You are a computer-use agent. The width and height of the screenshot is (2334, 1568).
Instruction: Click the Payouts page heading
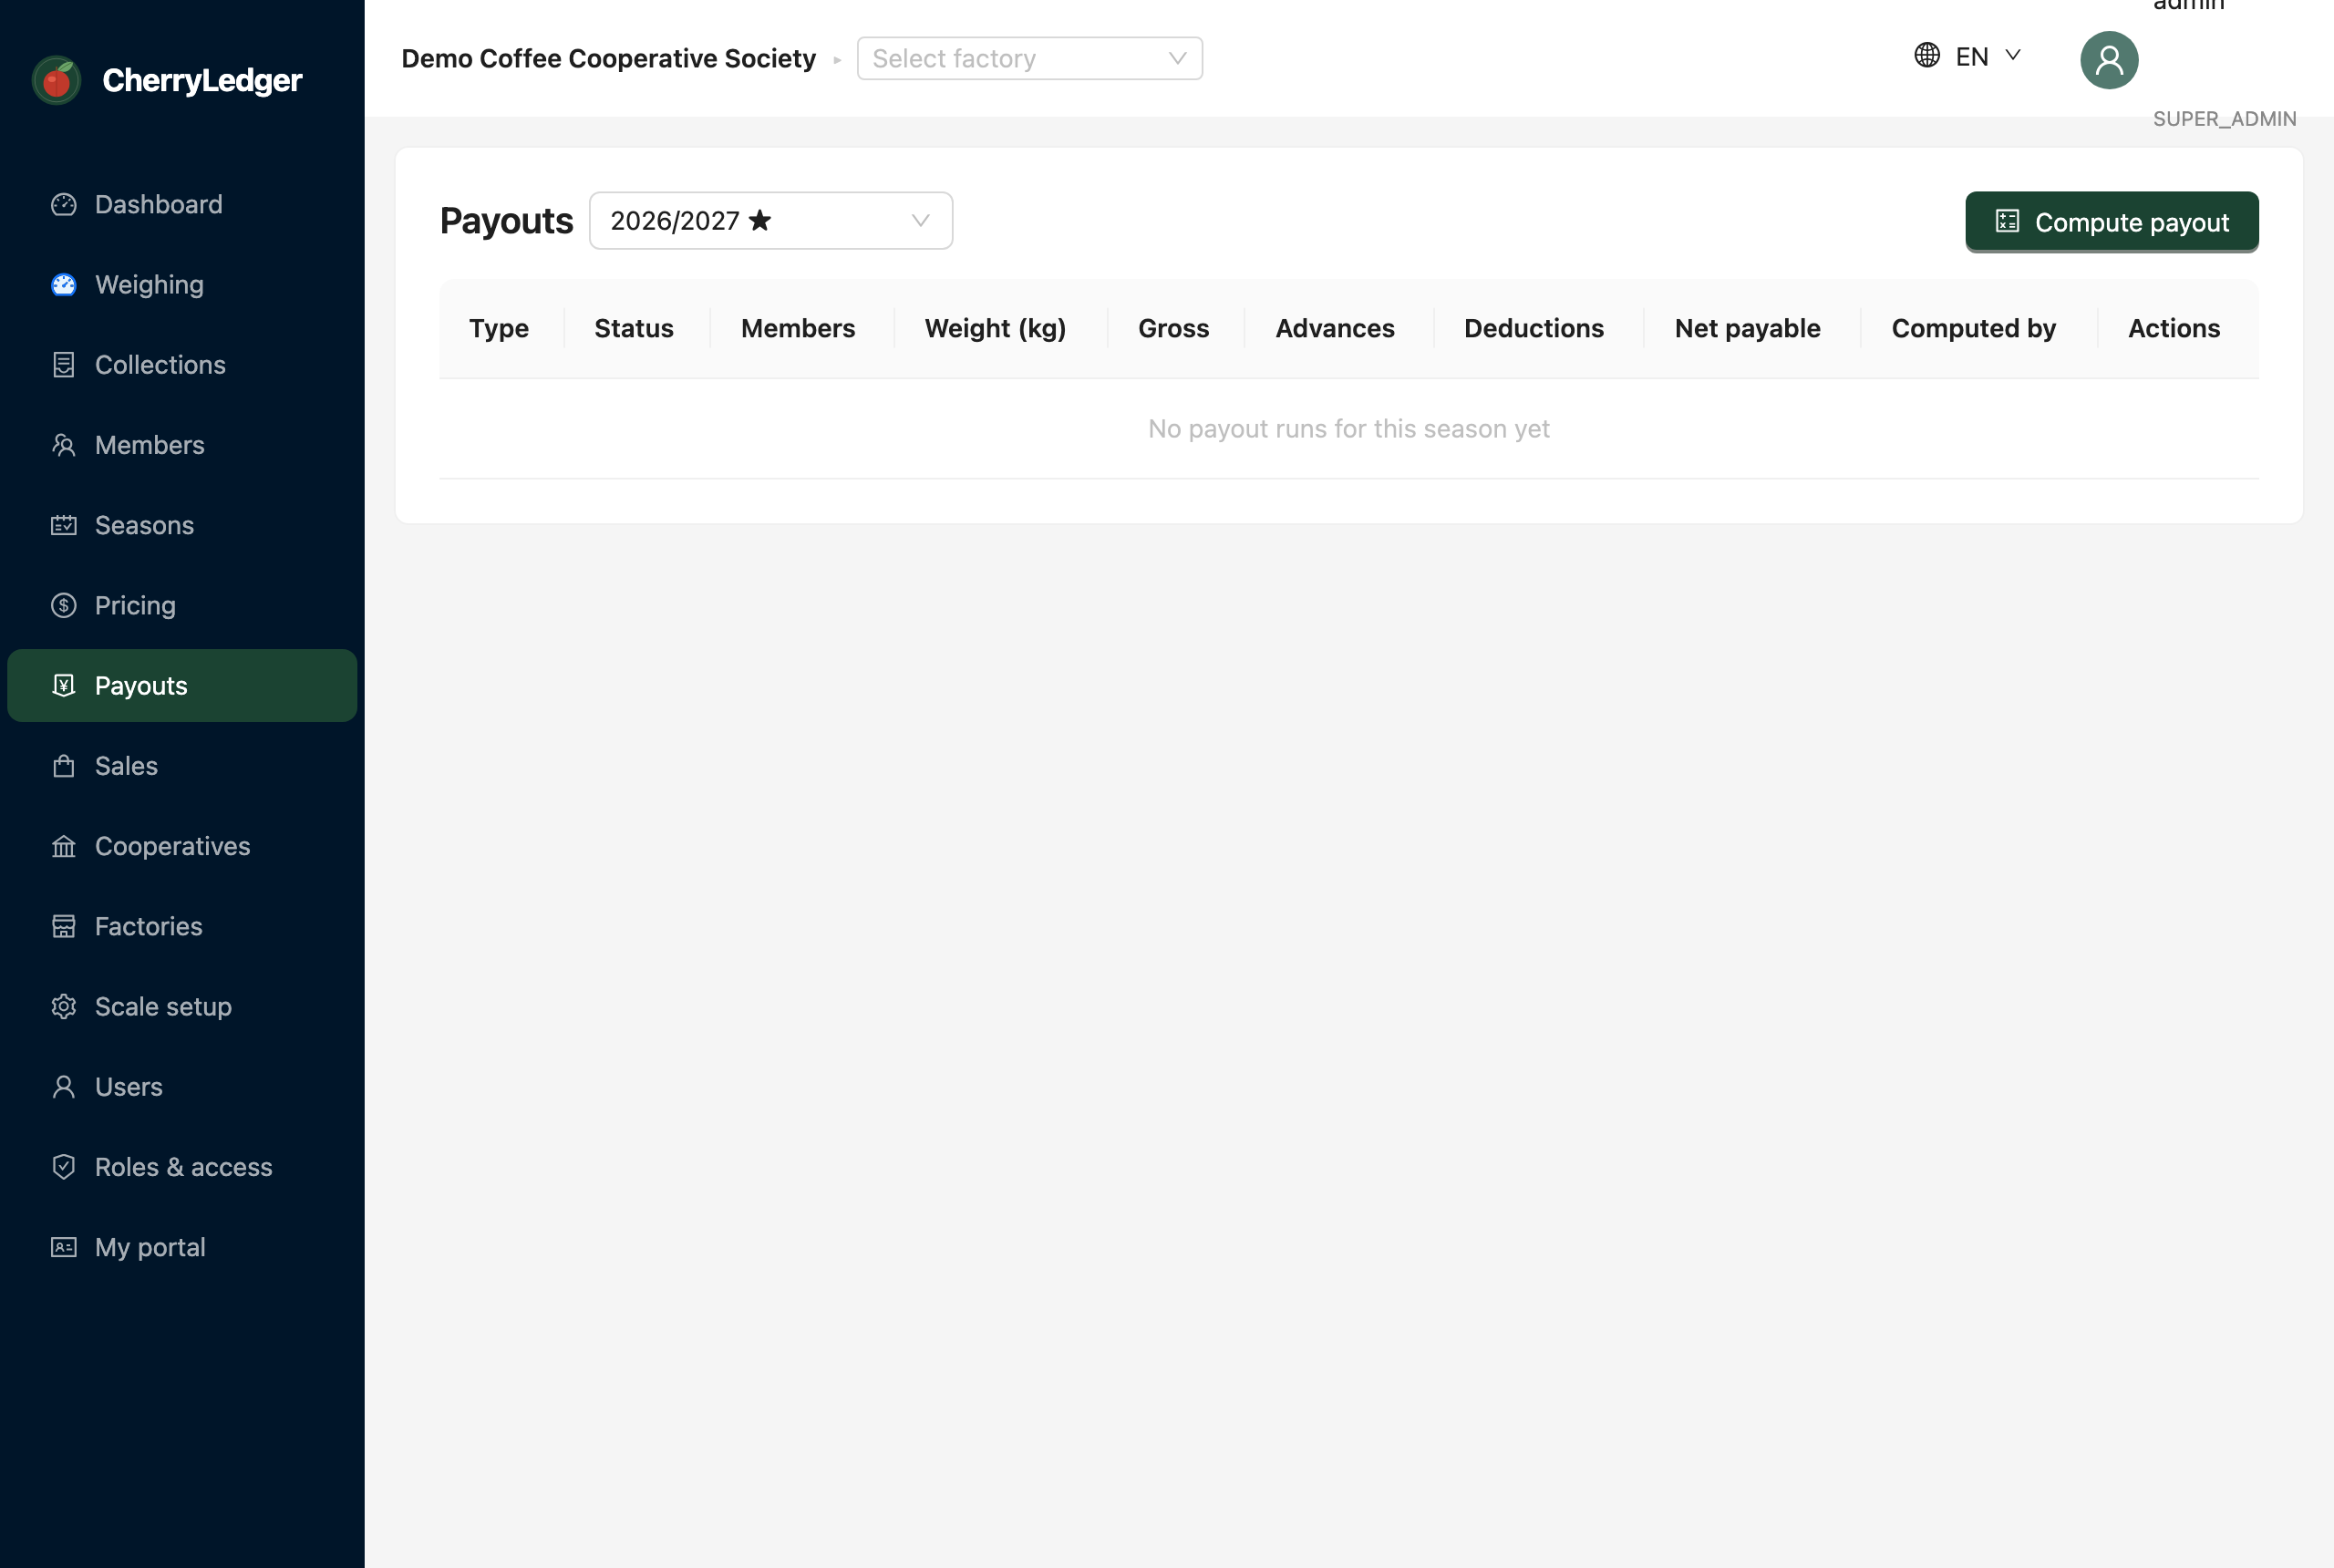pyautogui.click(x=506, y=220)
